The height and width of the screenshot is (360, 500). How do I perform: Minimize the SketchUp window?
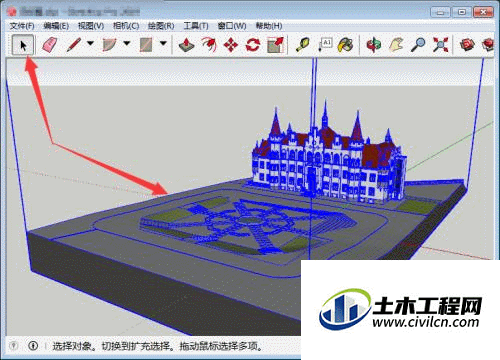coord(440,12)
